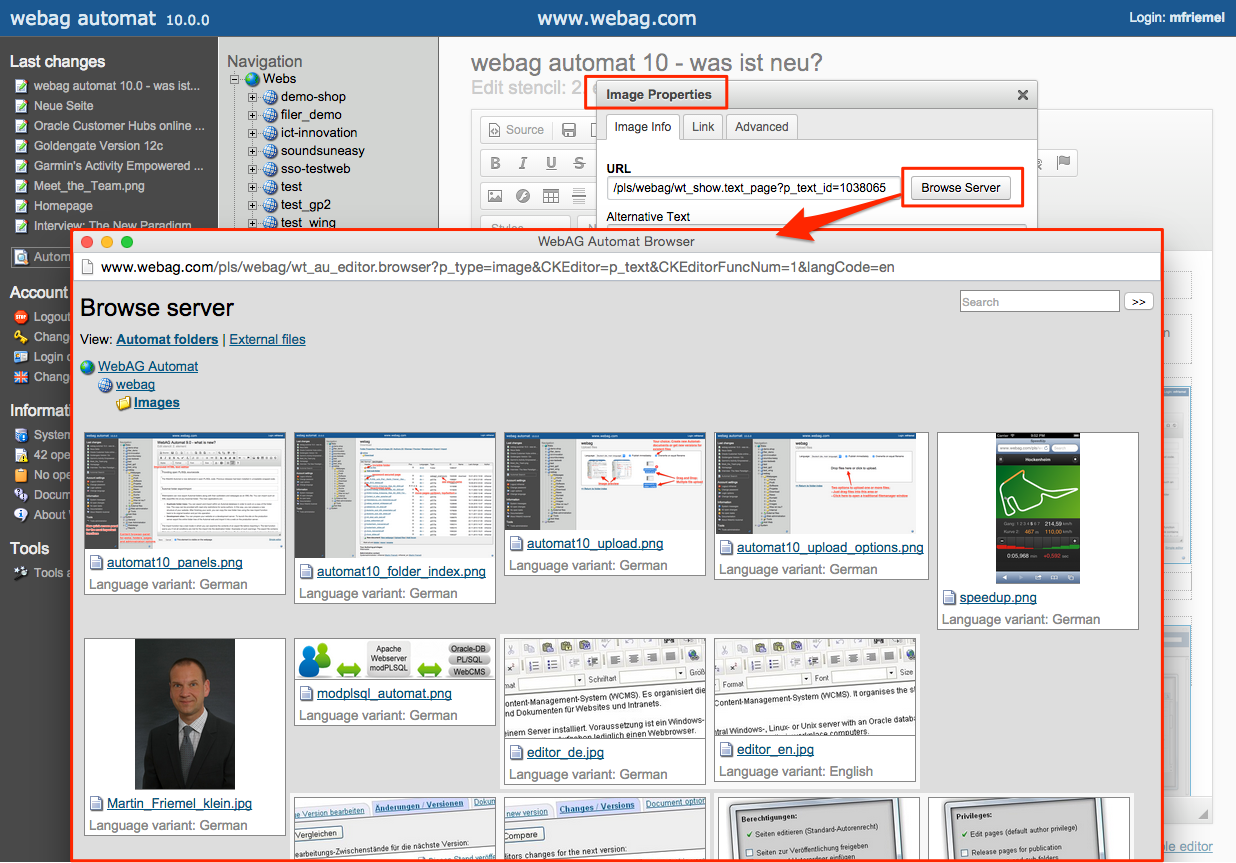The height and width of the screenshot is (863, 1236).
Task: Insert a table using the table icon
Action: (x=551, y=195)
